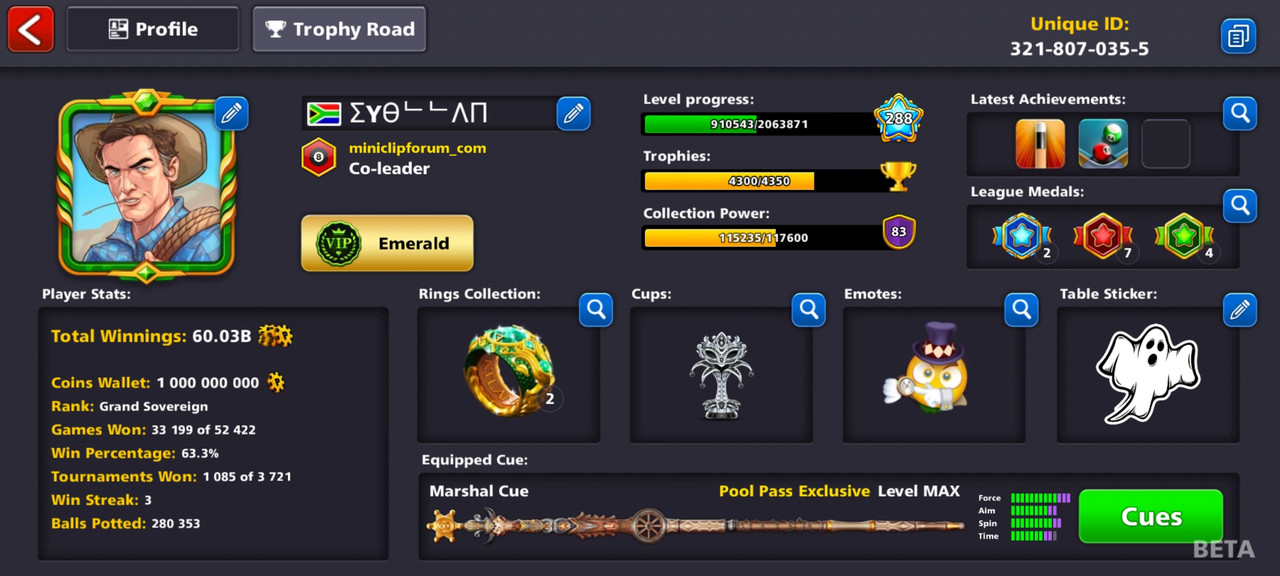Tap the green Cues button
This screenshot has height=576, width=1280.
(x=1151, y=516)
